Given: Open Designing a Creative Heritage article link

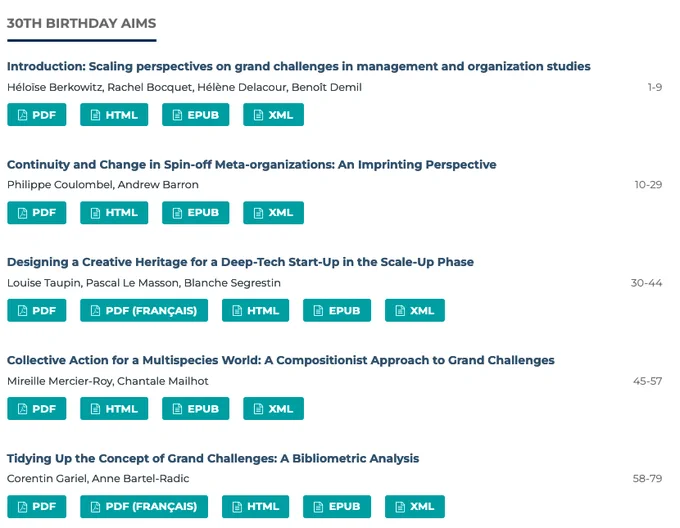Looking at the screenshot, I should [240, 262].
